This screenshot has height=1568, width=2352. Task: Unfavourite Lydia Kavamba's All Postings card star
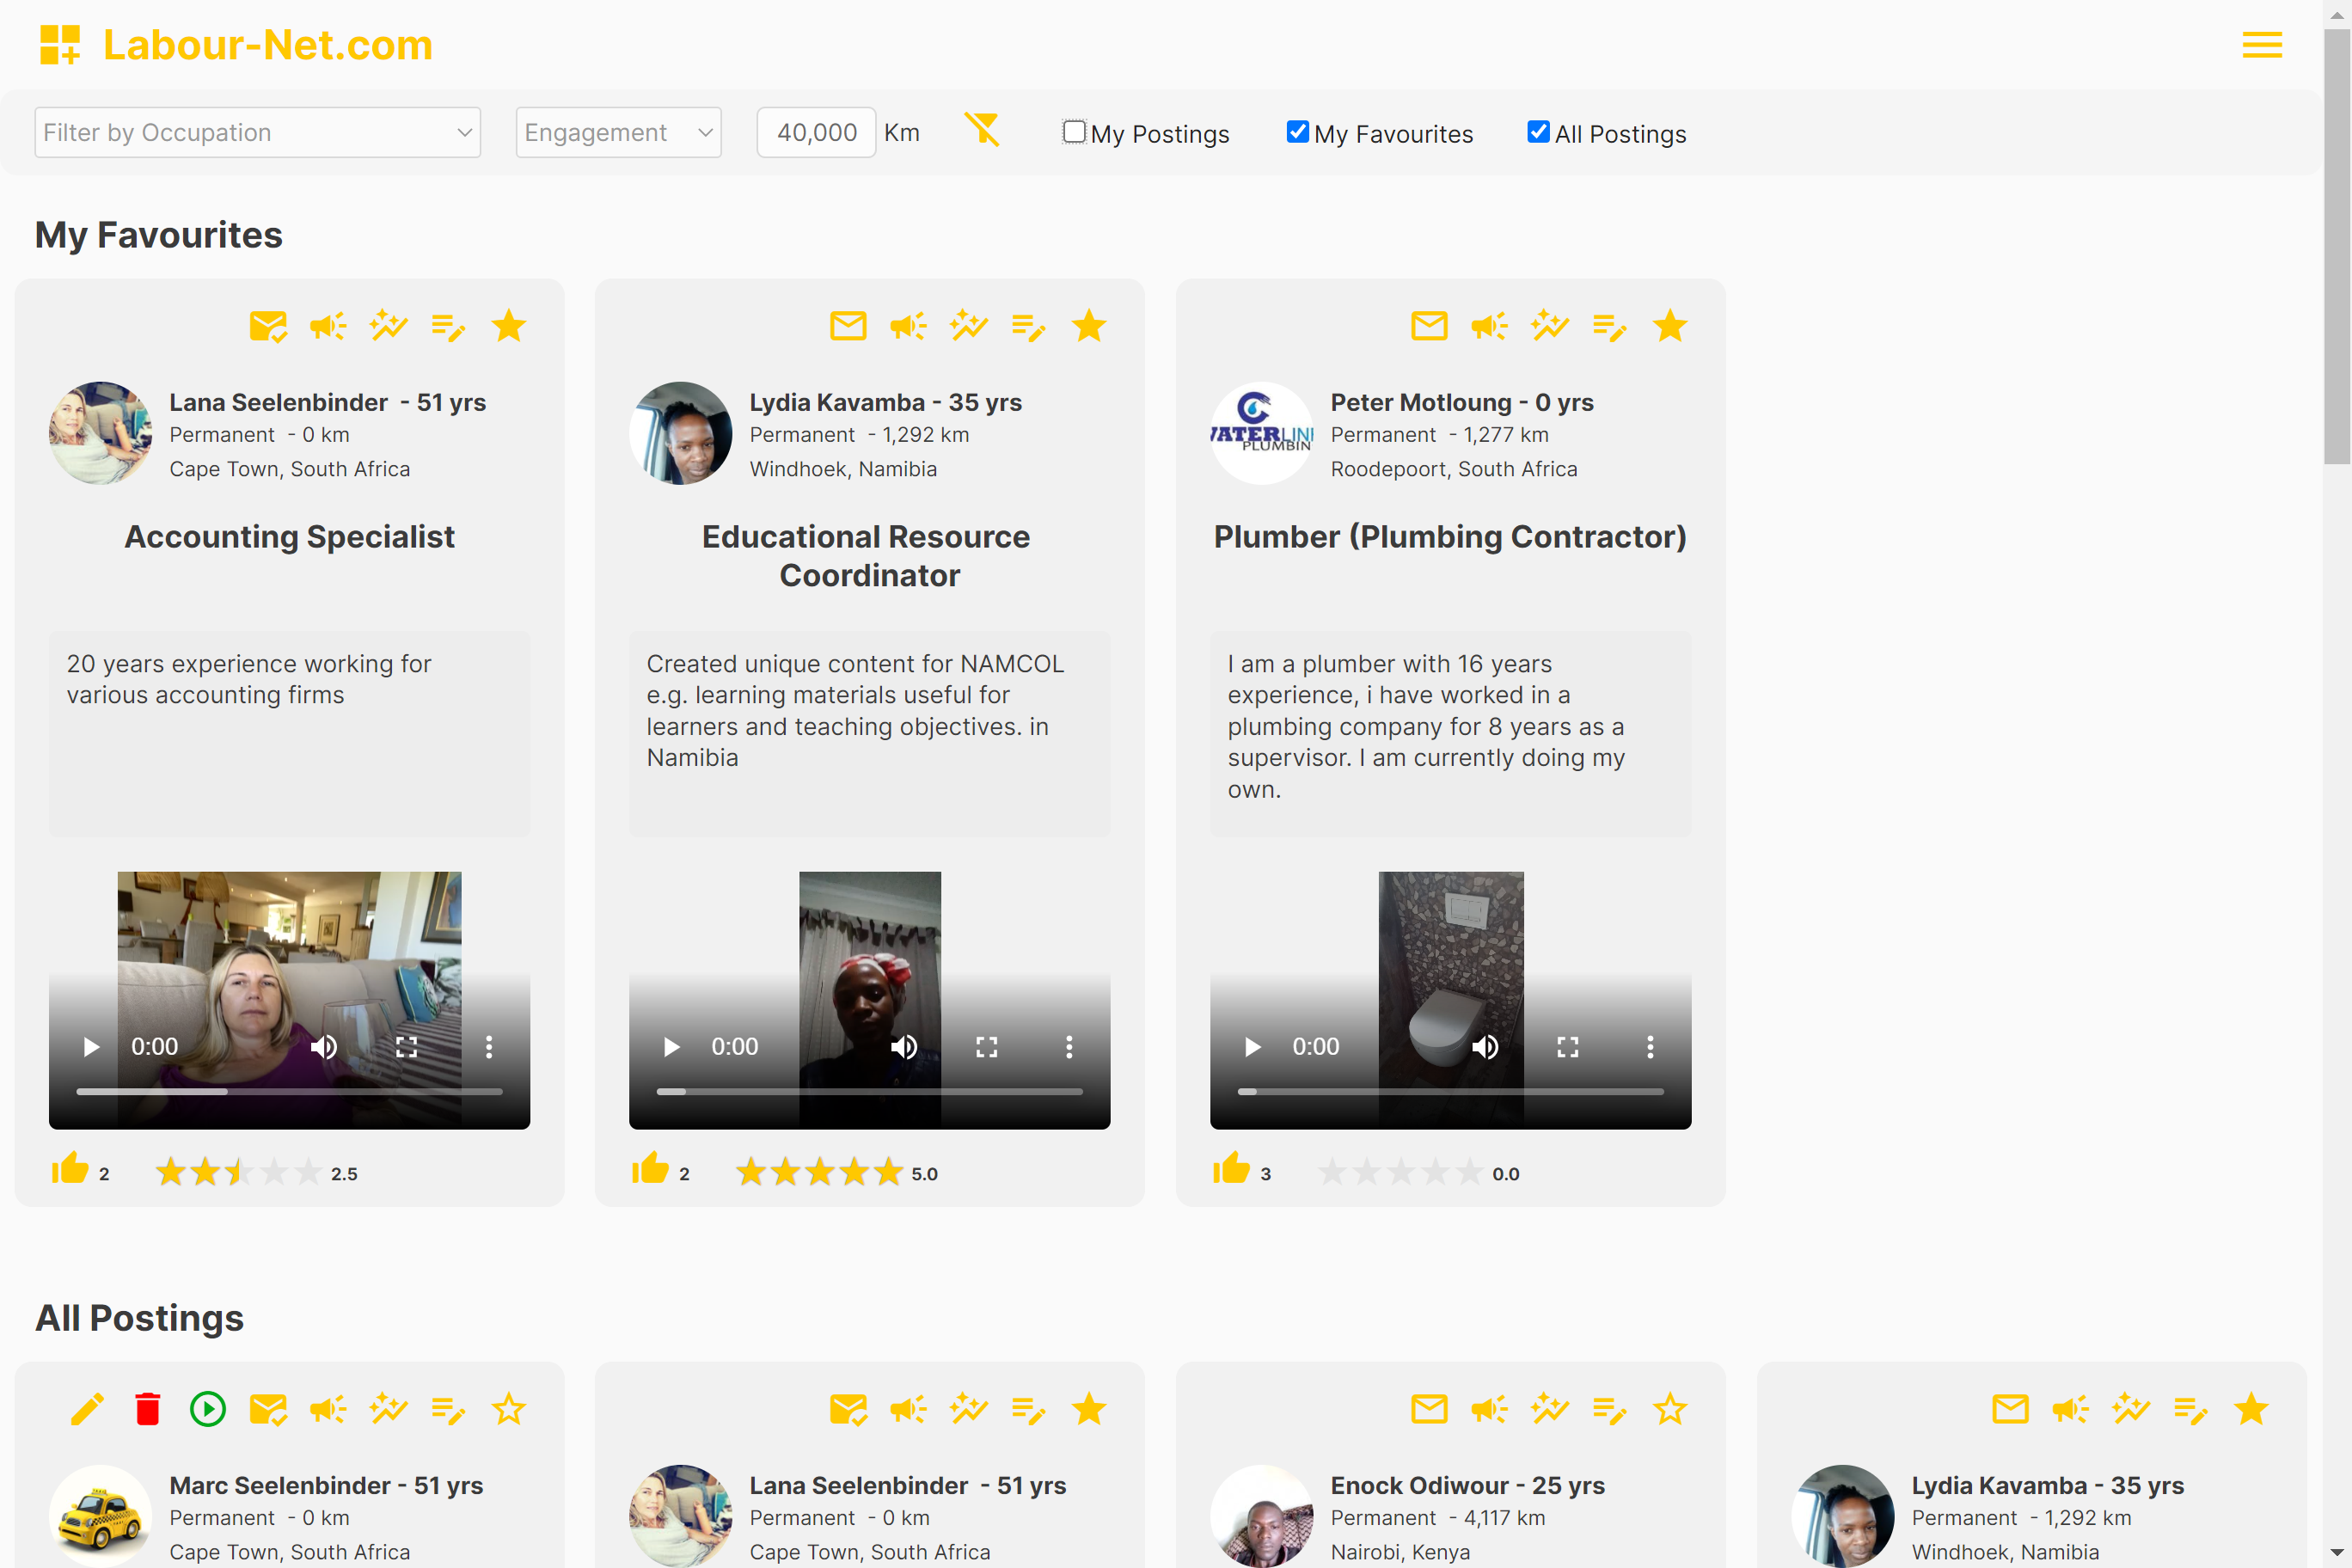point(2251,1409)
